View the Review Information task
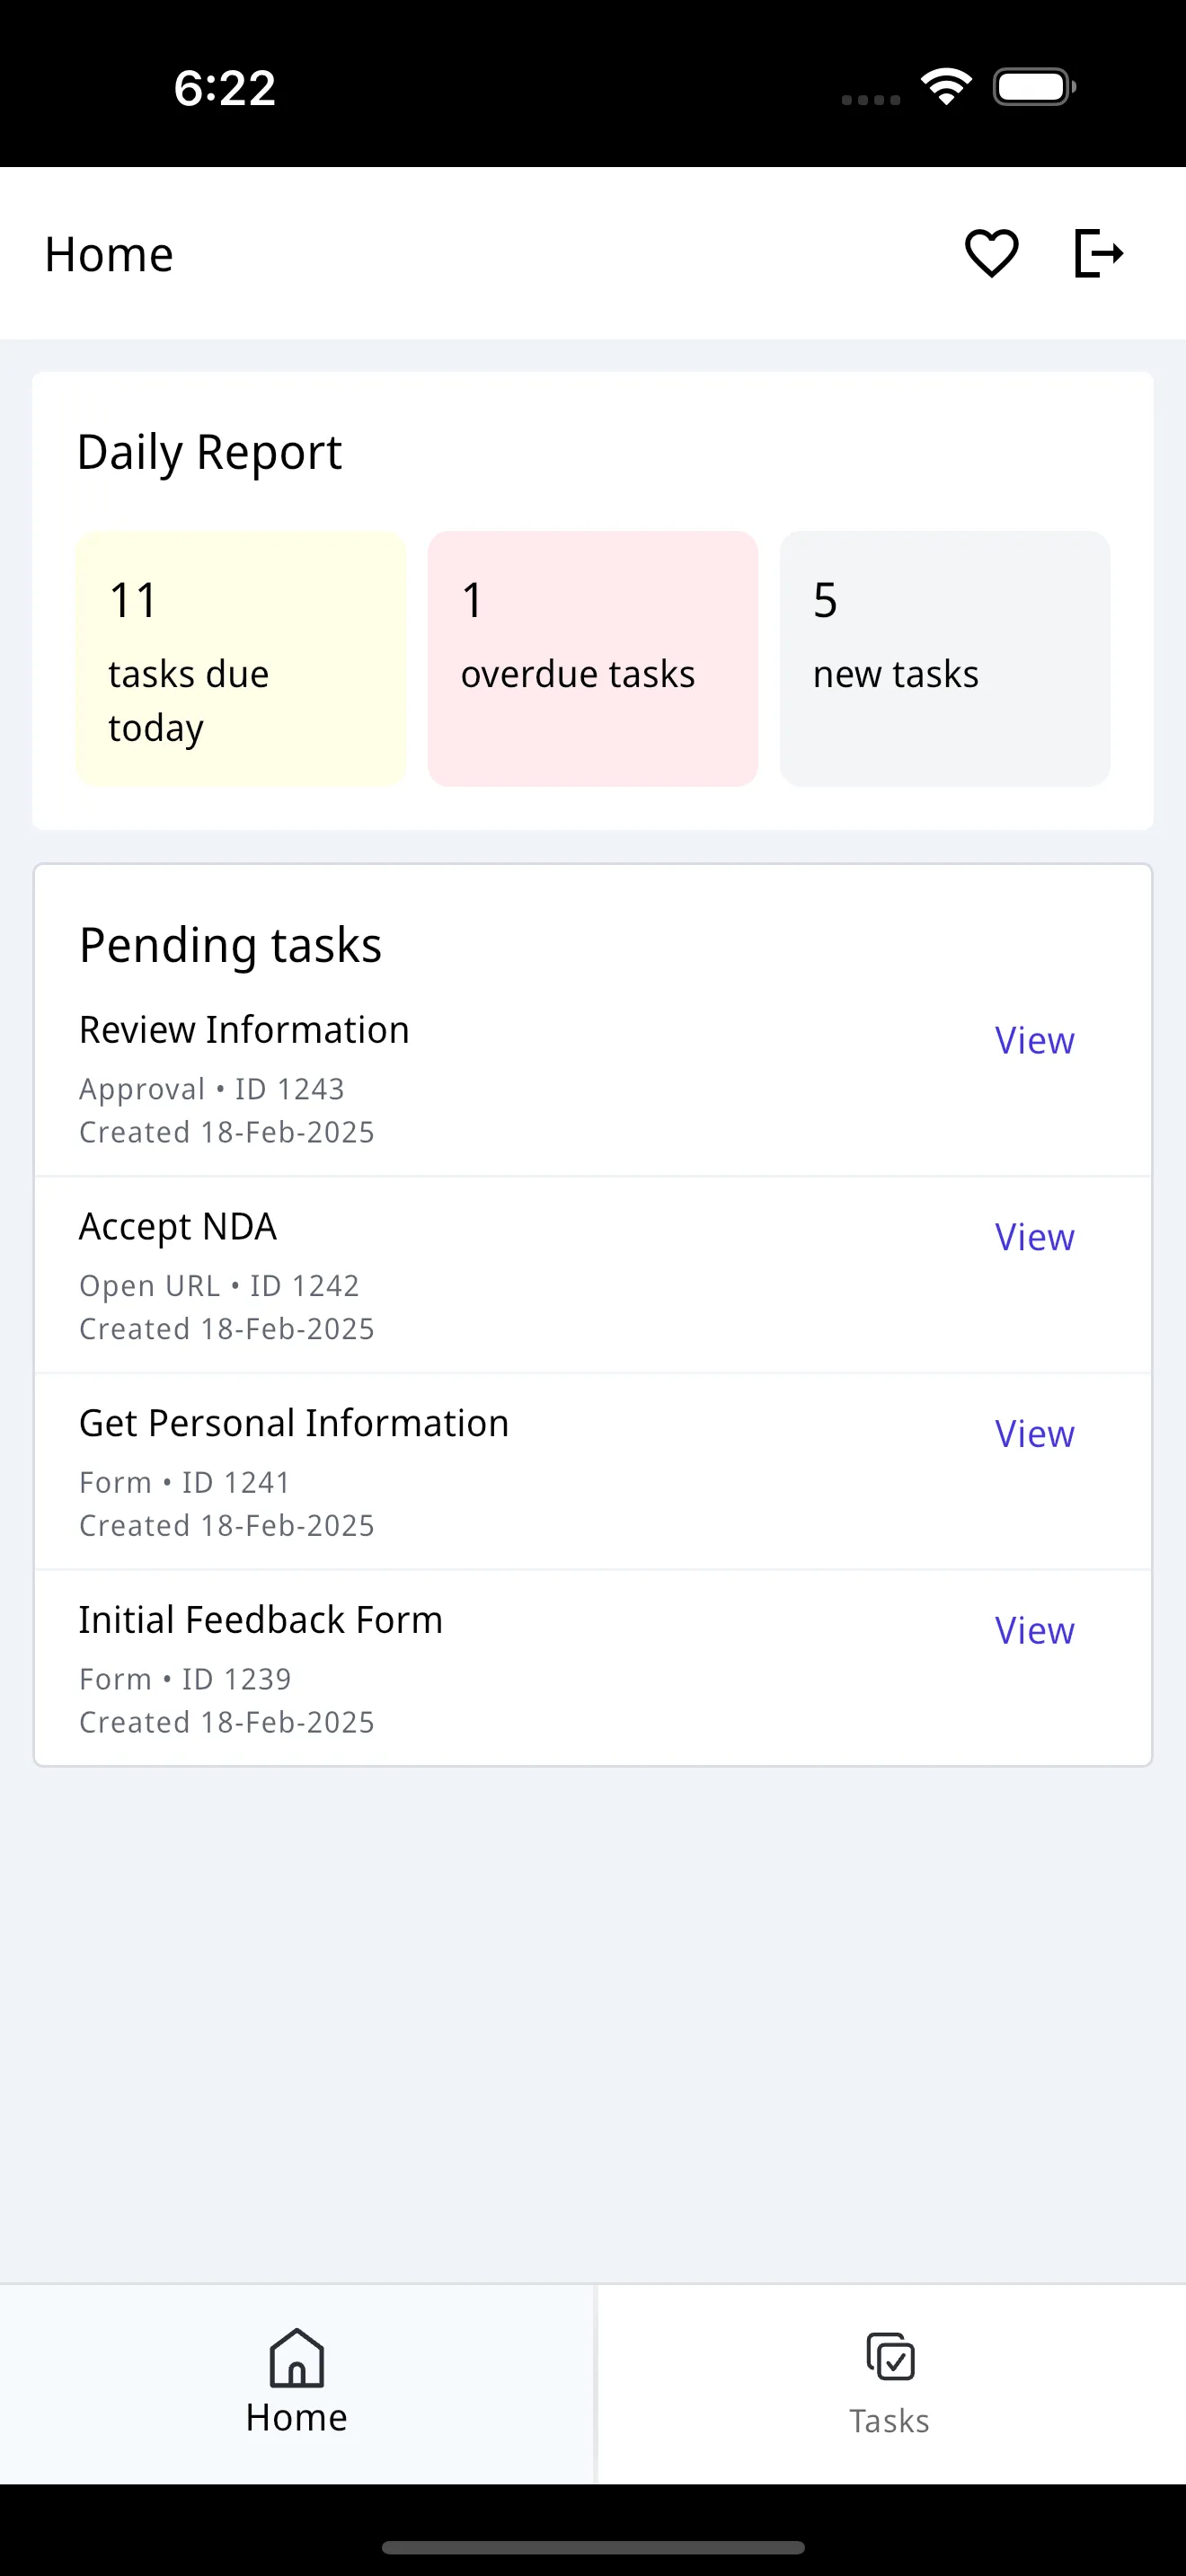The image size is (1186, 2576). click(1034, 1041)
